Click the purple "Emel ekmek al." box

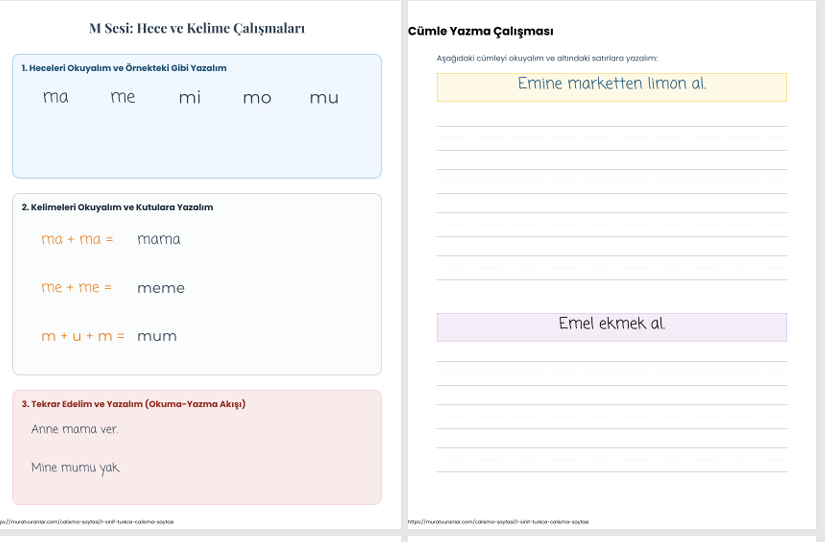click(611, 326)
